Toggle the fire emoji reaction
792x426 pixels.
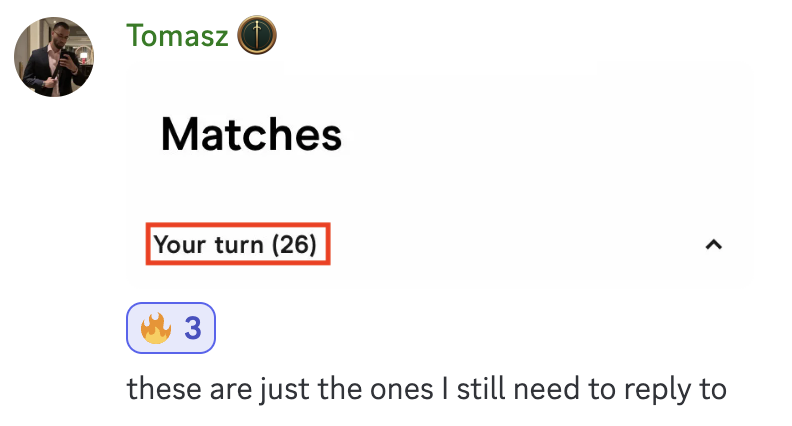(x=171, y=328)
